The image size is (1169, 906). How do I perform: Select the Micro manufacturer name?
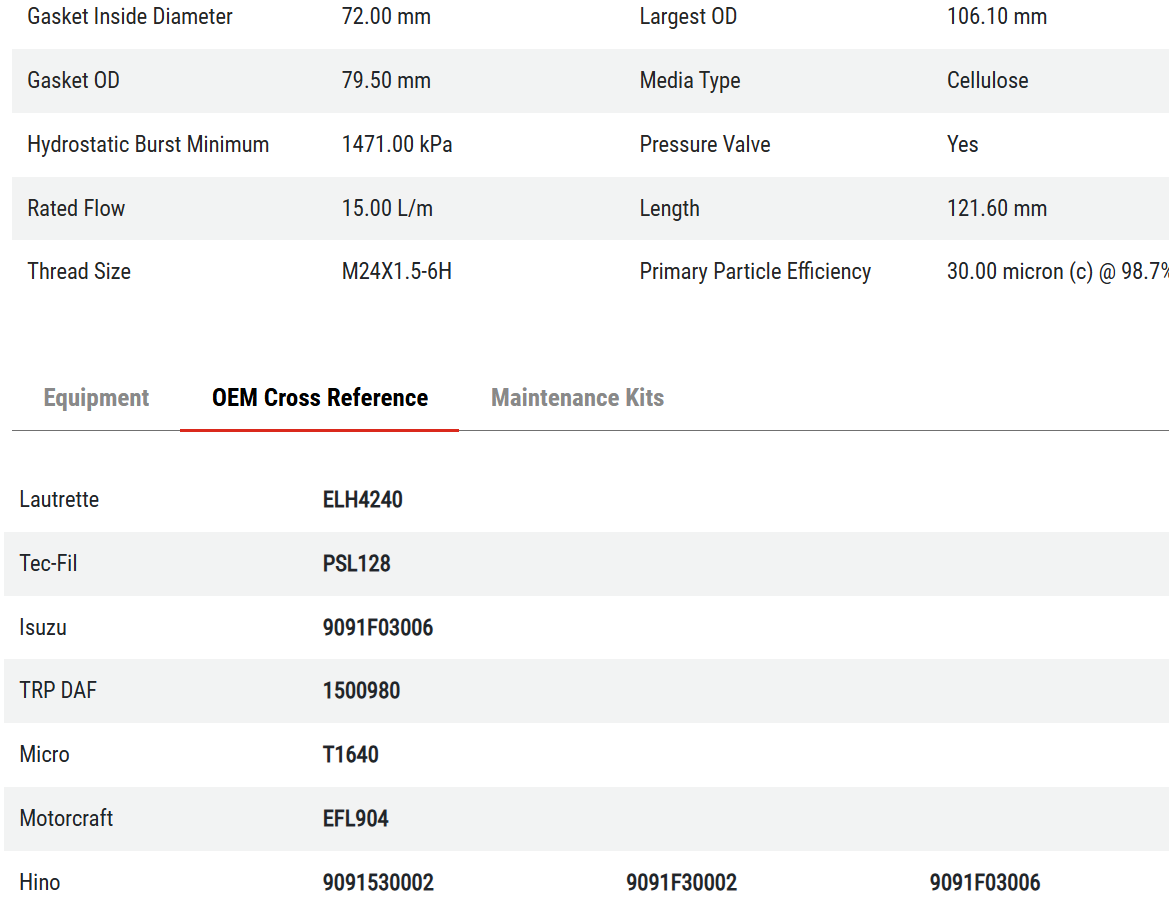44,755
